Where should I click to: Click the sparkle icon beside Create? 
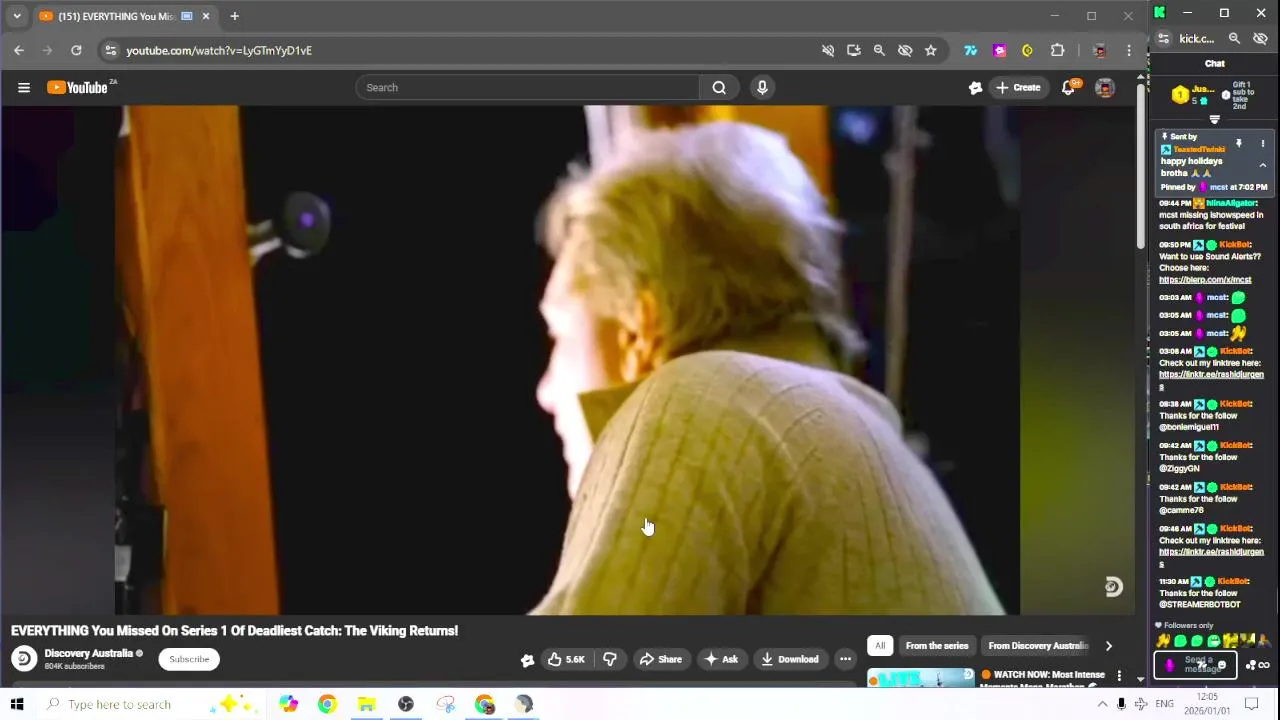pos(976,88)
